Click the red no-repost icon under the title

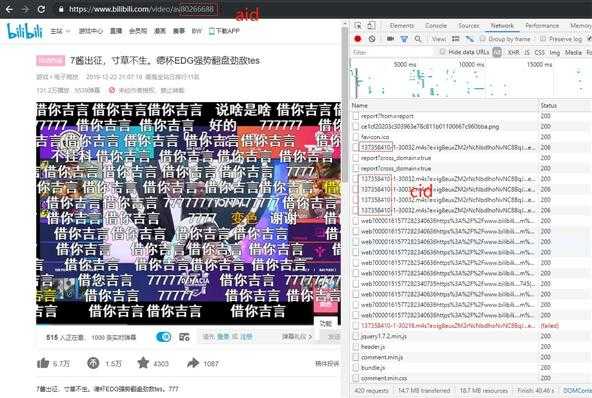(112, 90)
